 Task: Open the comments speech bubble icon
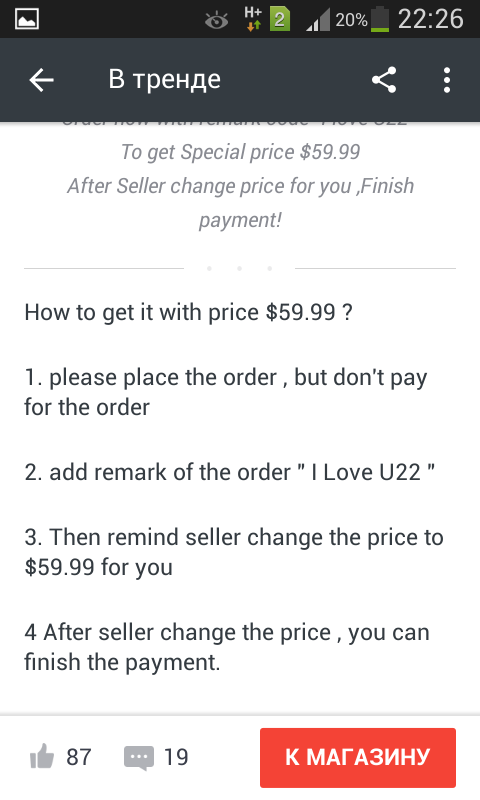click(x=139, y=758)
